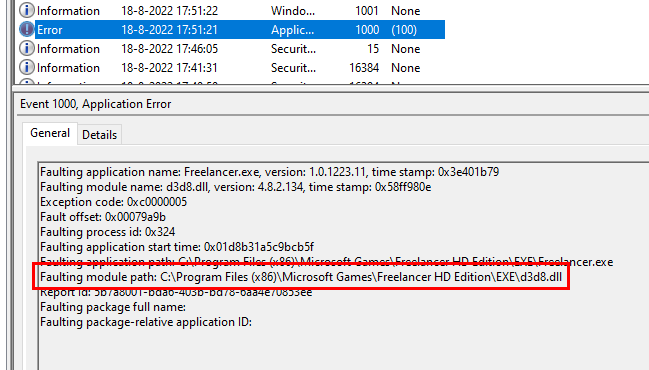The height and width of the screenshot is (370, 649).
Task: Select the Error row at 17:51:21
Action: click(232, 30)
